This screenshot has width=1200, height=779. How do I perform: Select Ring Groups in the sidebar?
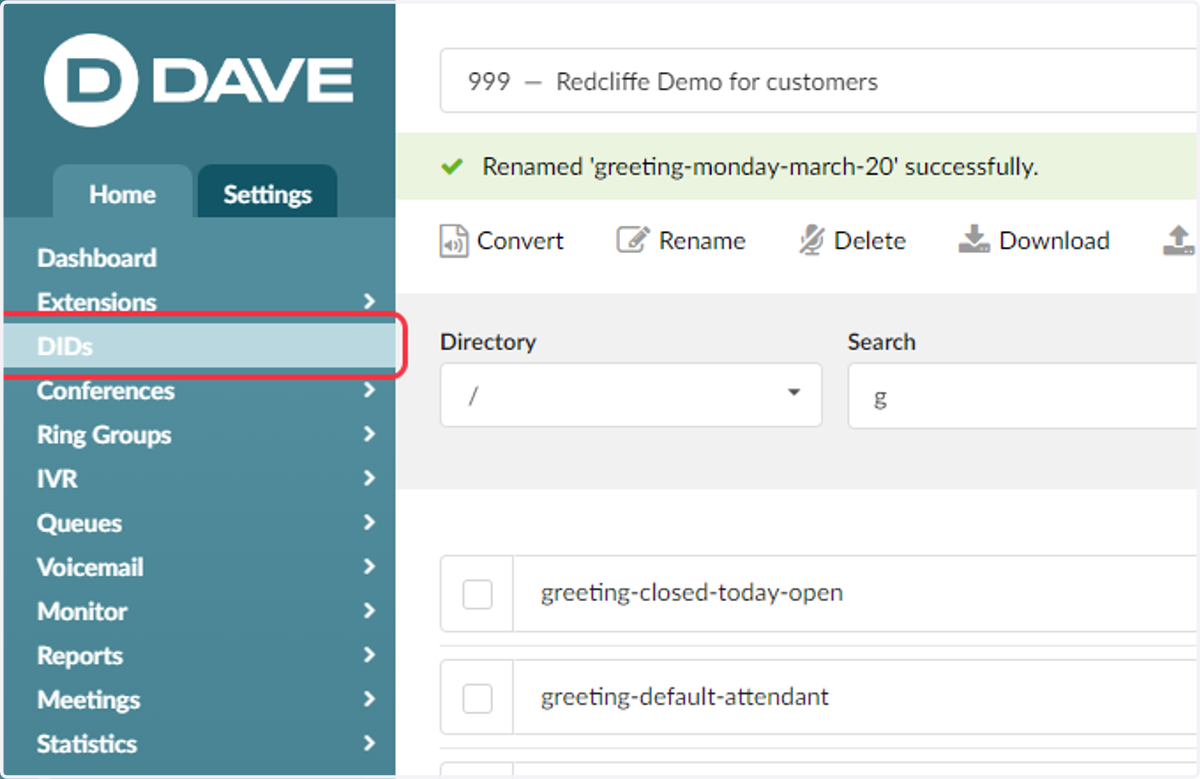click(104, 435)
